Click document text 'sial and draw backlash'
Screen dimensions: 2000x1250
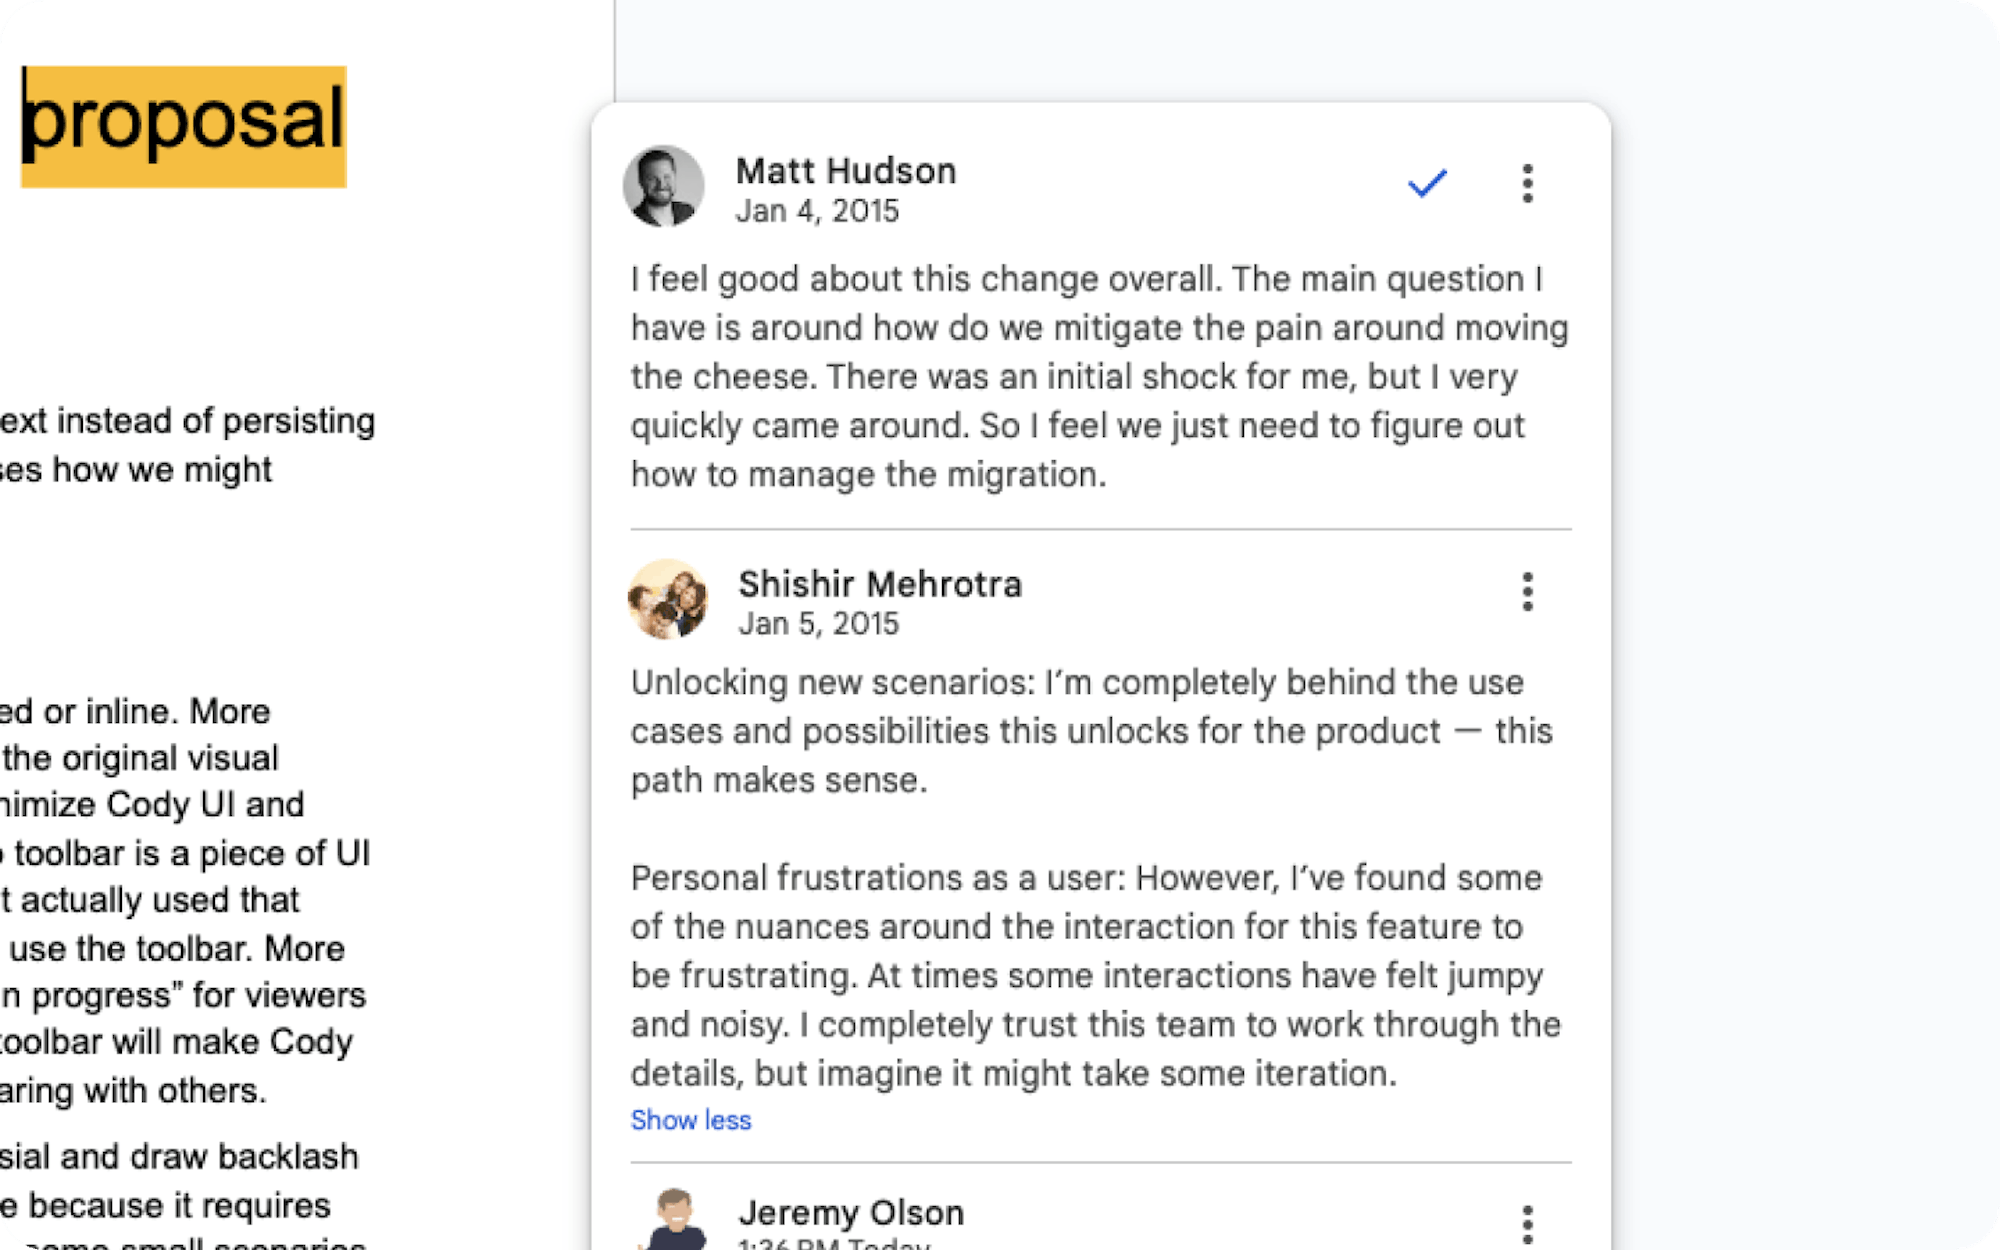(179, 1157)
